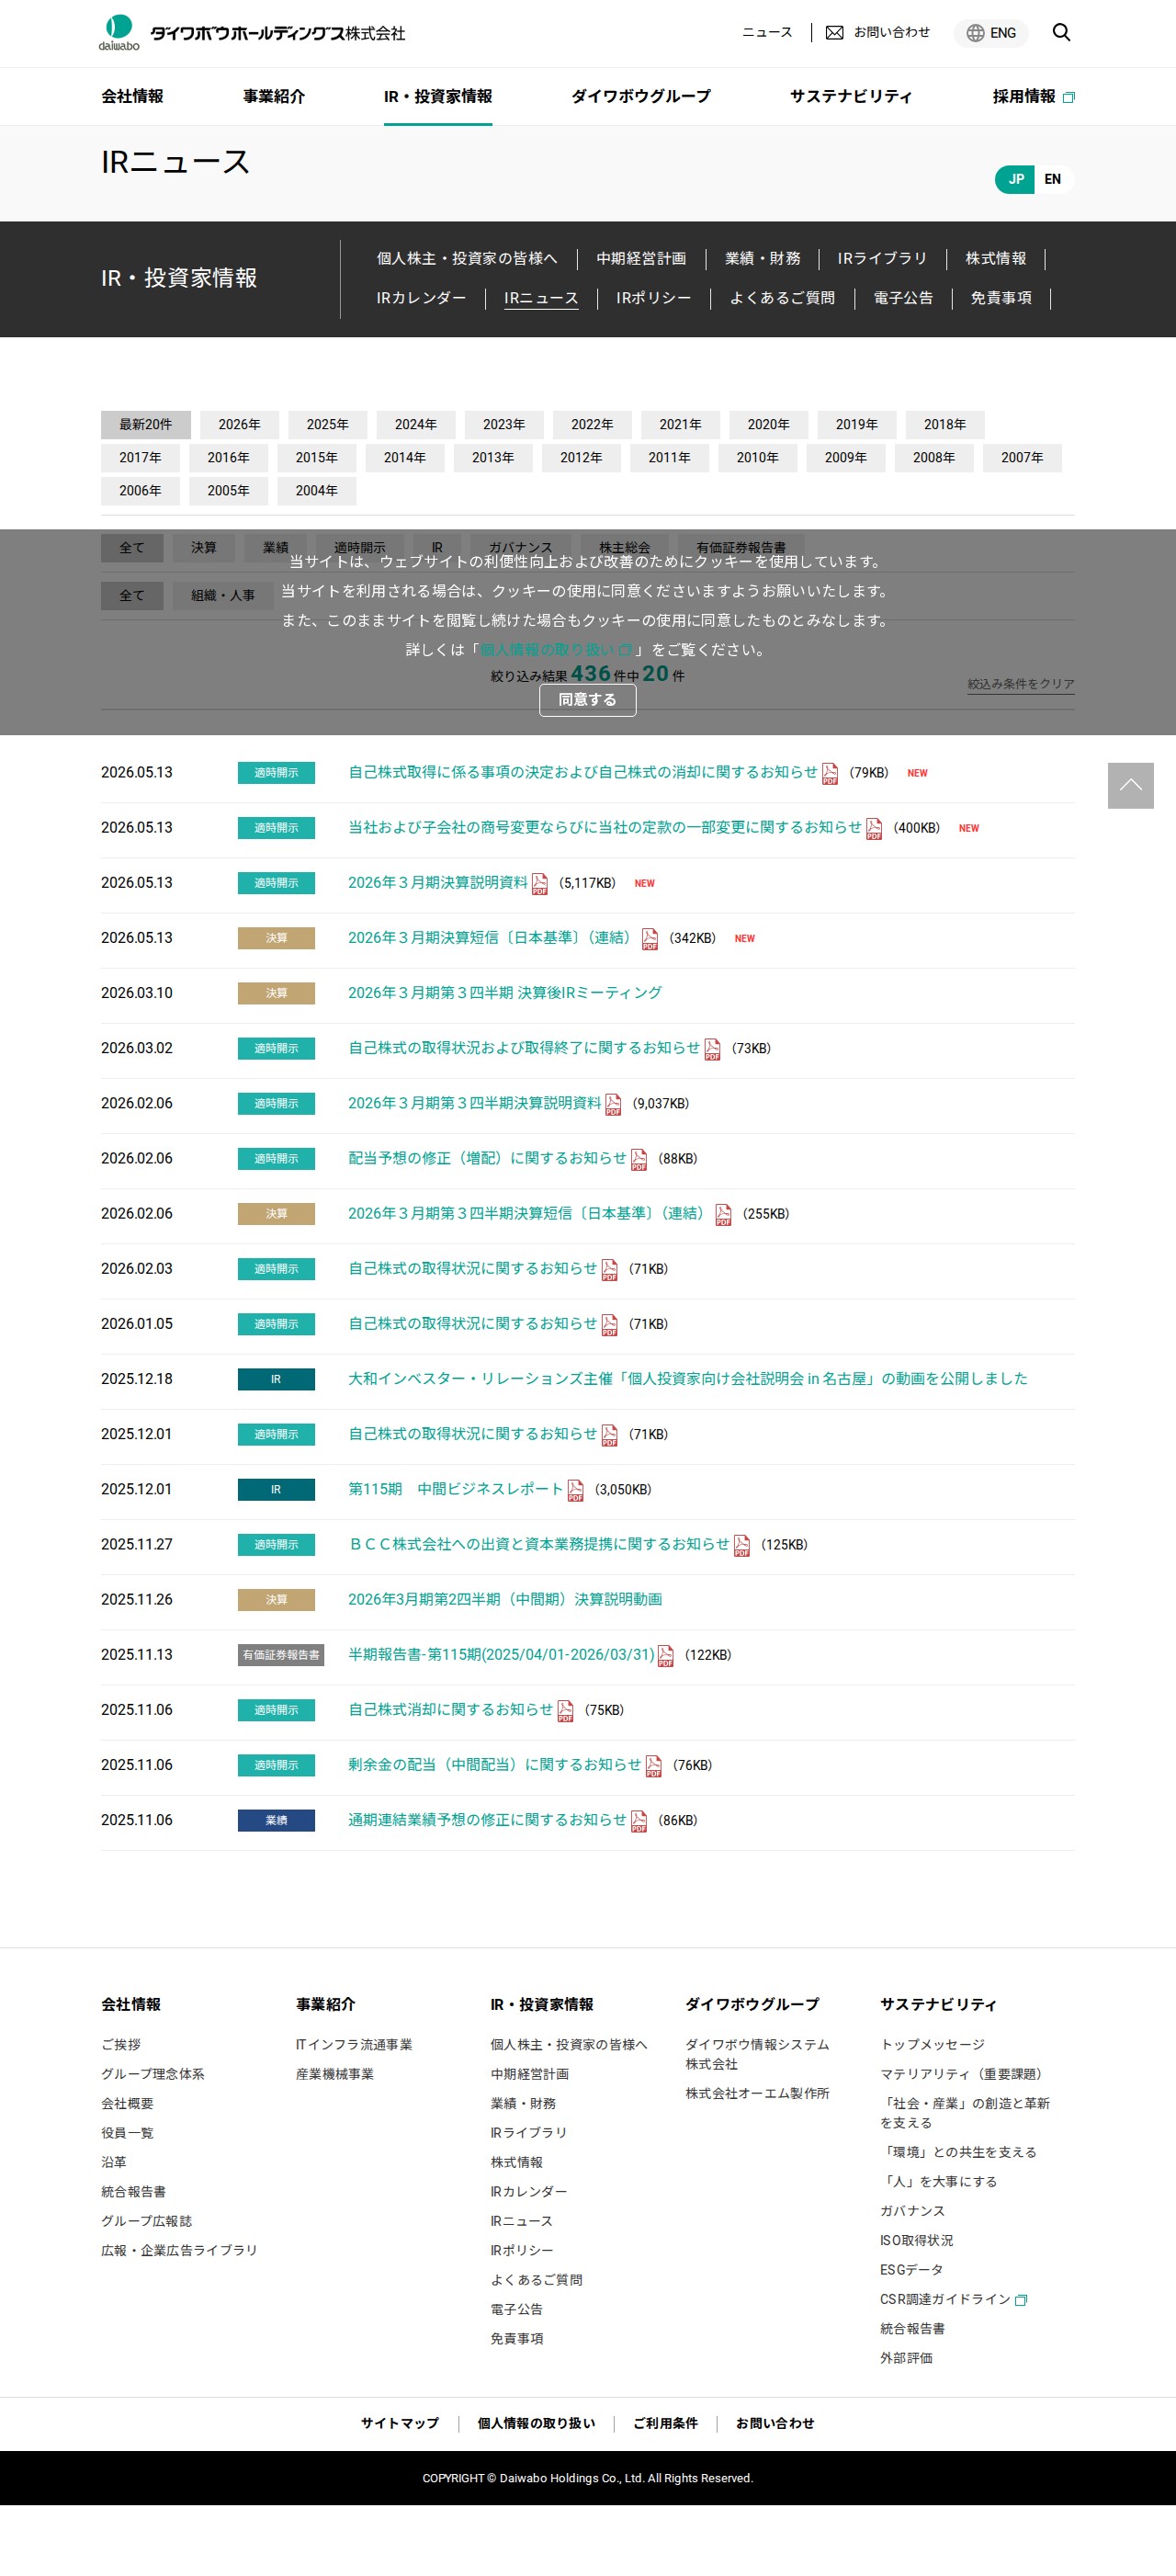The width and height of the screenshot is (1176, 2576).
Task: Click the ニュース link in header
Action: pos(767,33)
